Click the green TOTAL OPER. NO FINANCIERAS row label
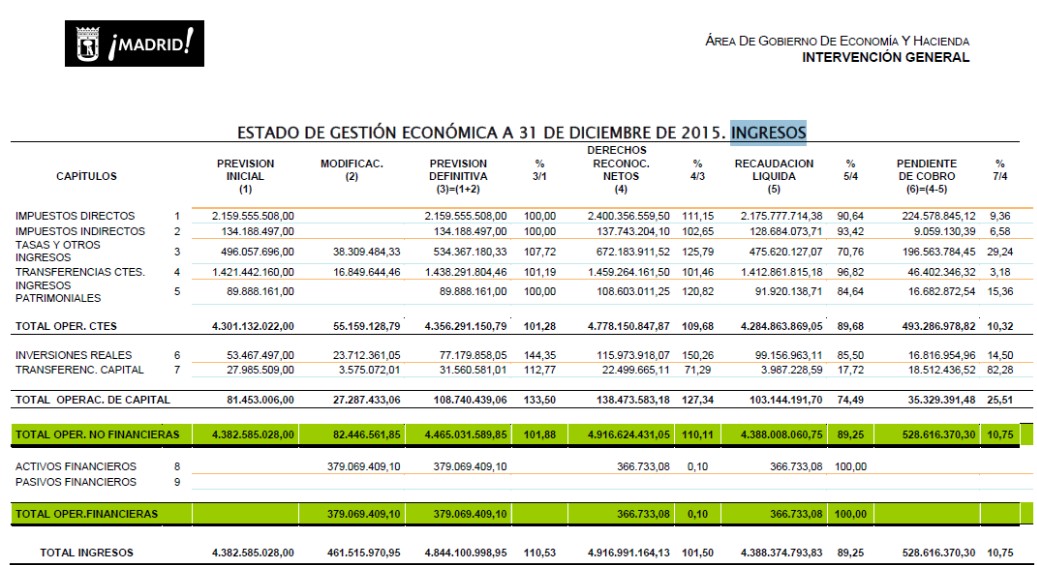 97,434
